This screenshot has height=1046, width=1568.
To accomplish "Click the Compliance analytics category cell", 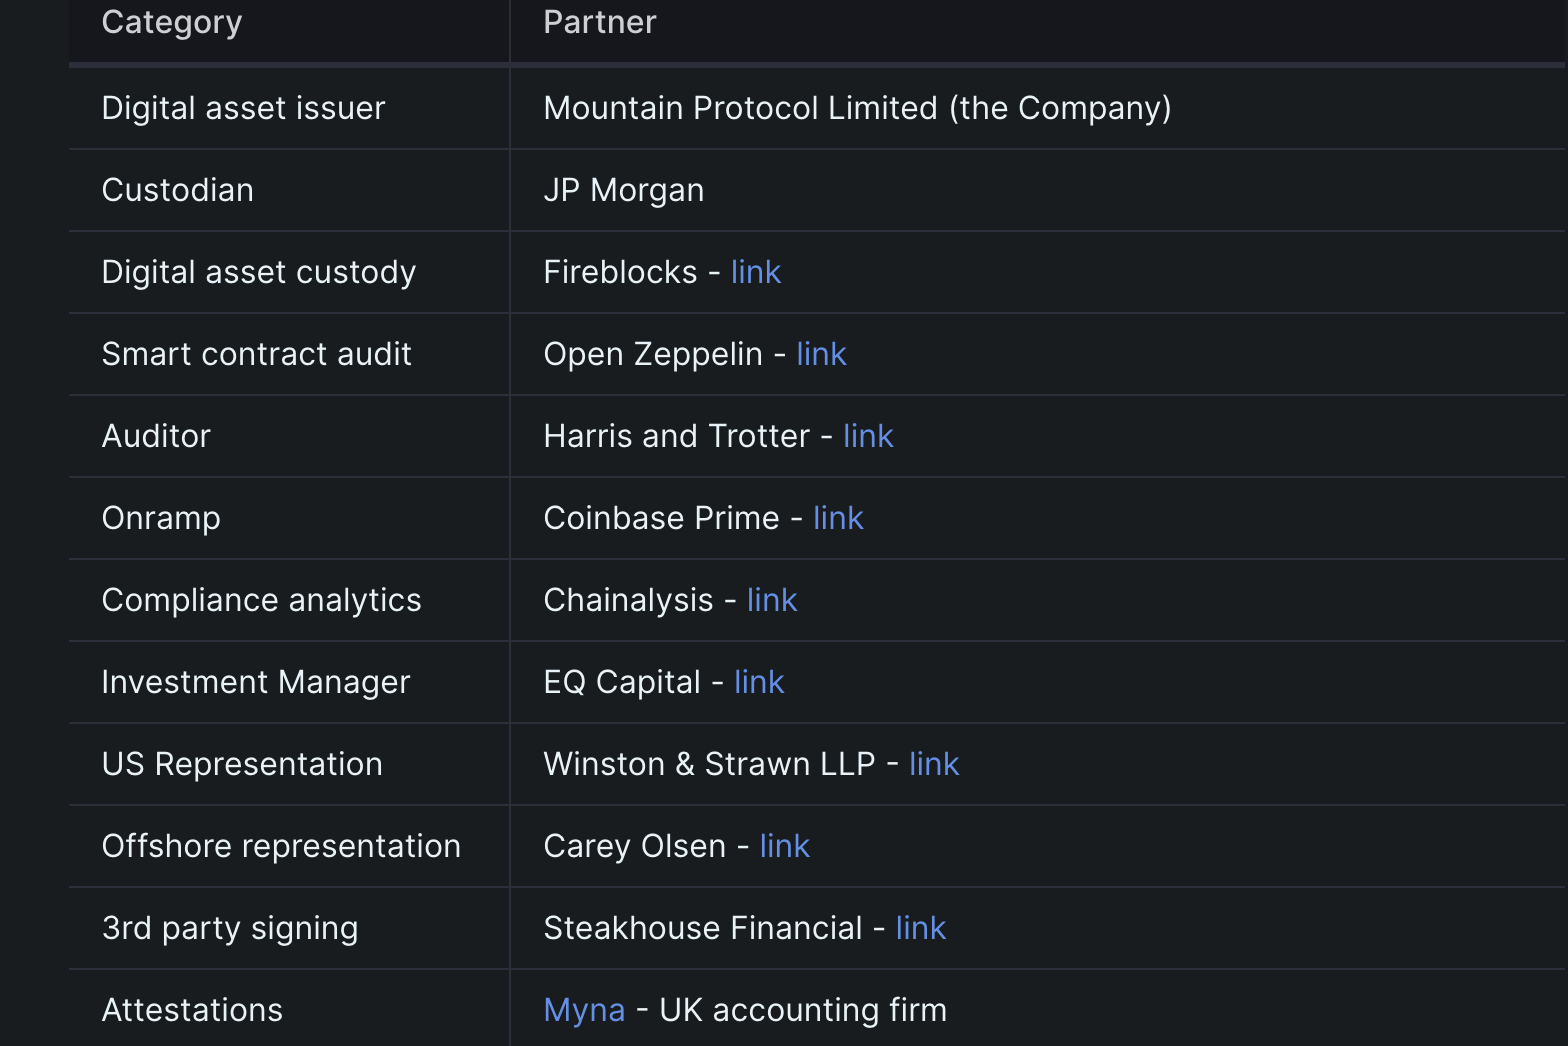I will pos(261,600).
